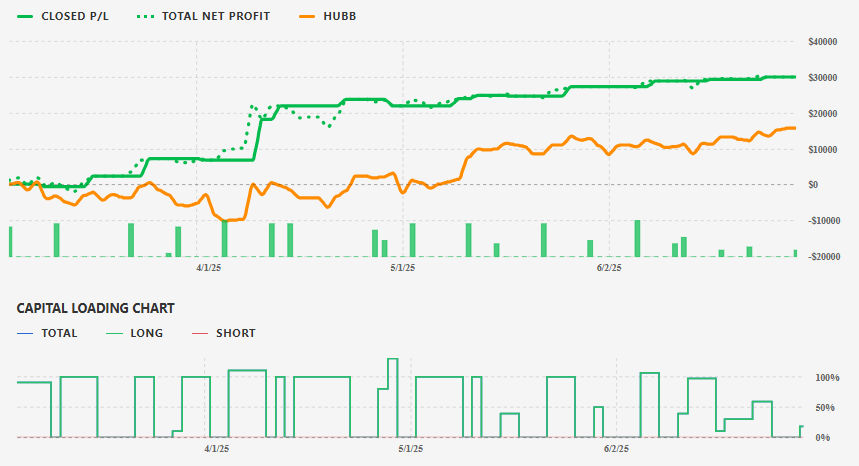Click the 4/1/25 date on capital loading chart
This screenshot has width=859, height=466.
coord(217,448)
